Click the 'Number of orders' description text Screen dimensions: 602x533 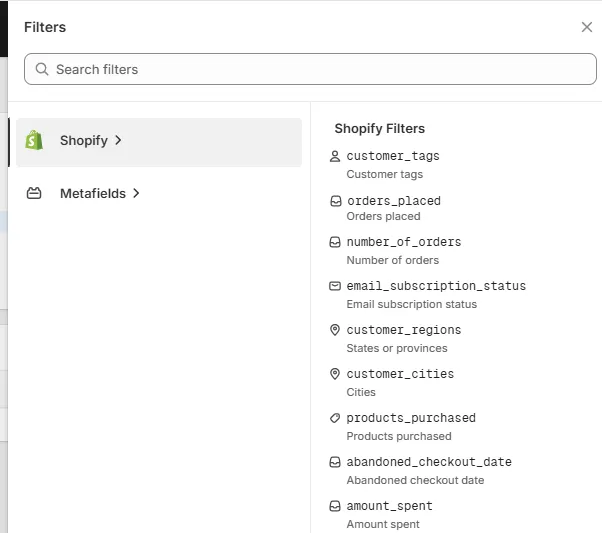(x=392, y=260)
